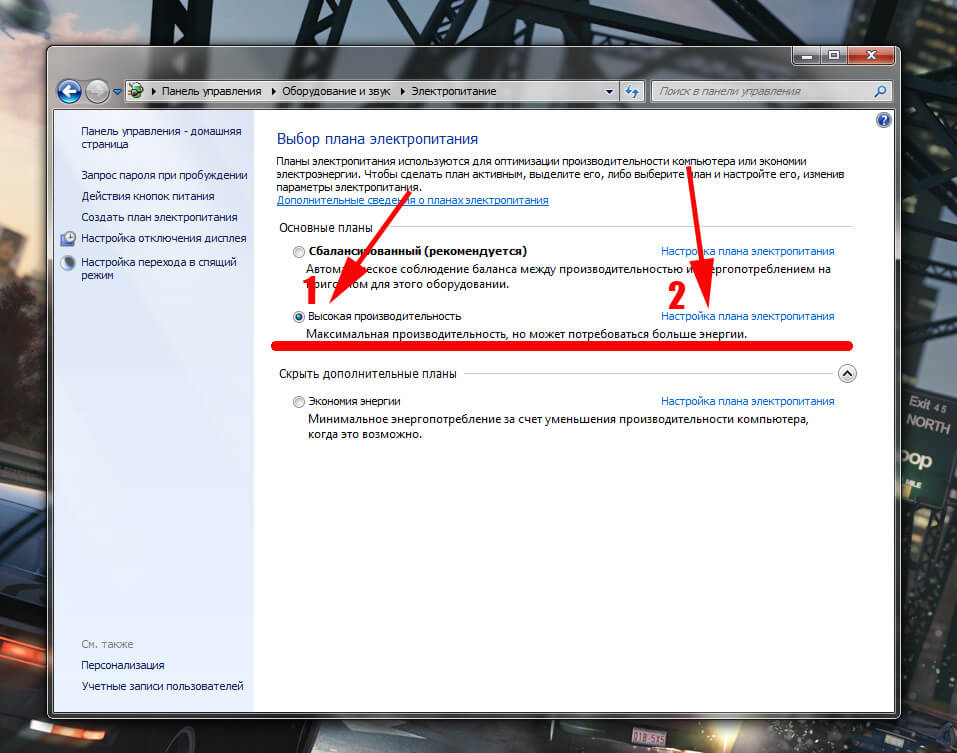Open 'Учетные записи пользователей' link
Image resolution: width=957 pixels, height=753 pixels.
[162, 686]
